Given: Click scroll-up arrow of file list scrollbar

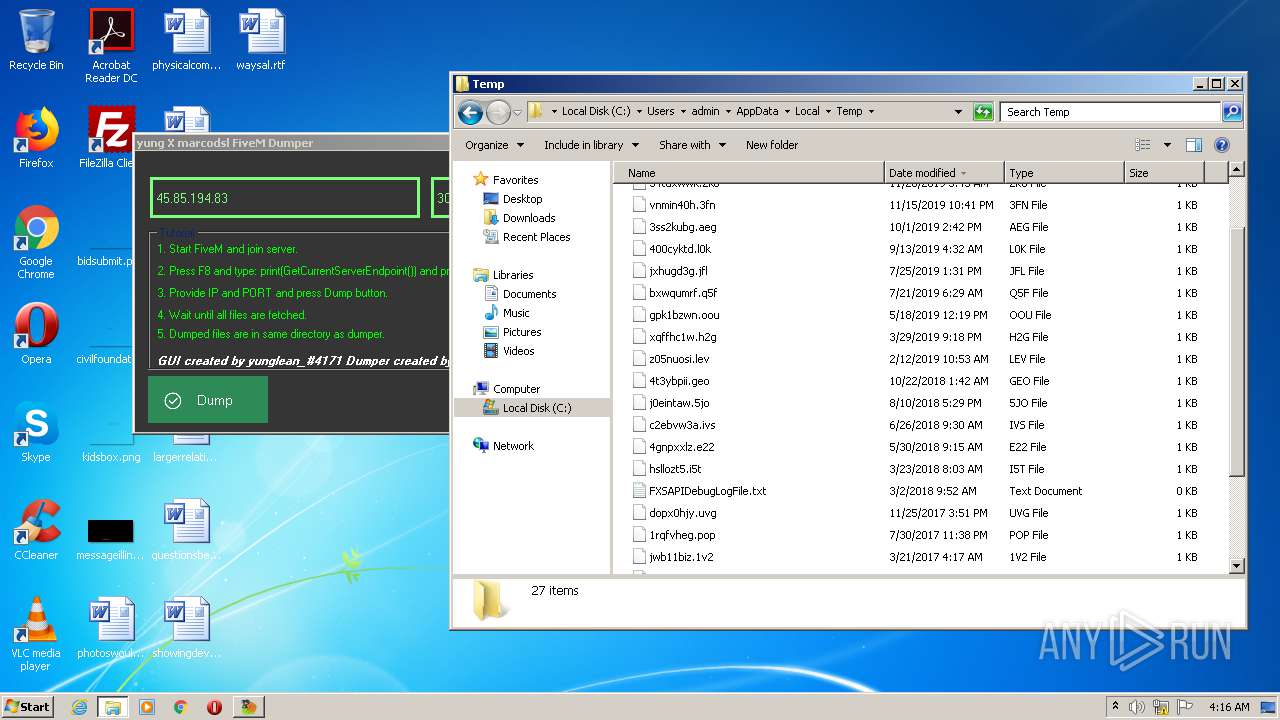Looking at the screenshot, I should (x=1236, y=171).
